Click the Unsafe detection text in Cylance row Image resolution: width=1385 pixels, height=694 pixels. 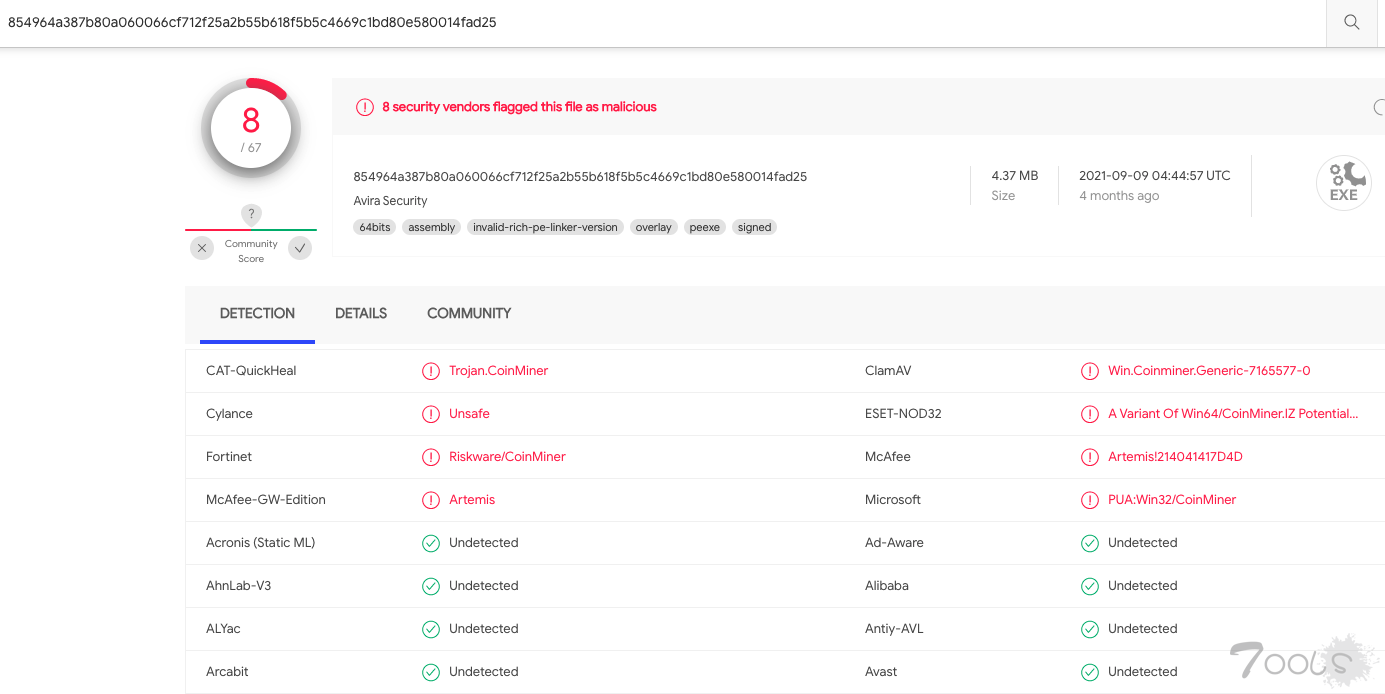pyautogui.click(x=469, y=413)
